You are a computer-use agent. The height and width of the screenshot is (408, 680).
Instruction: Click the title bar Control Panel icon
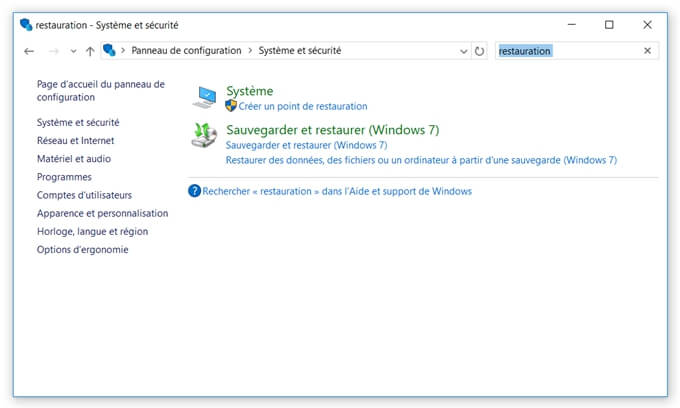26,25
